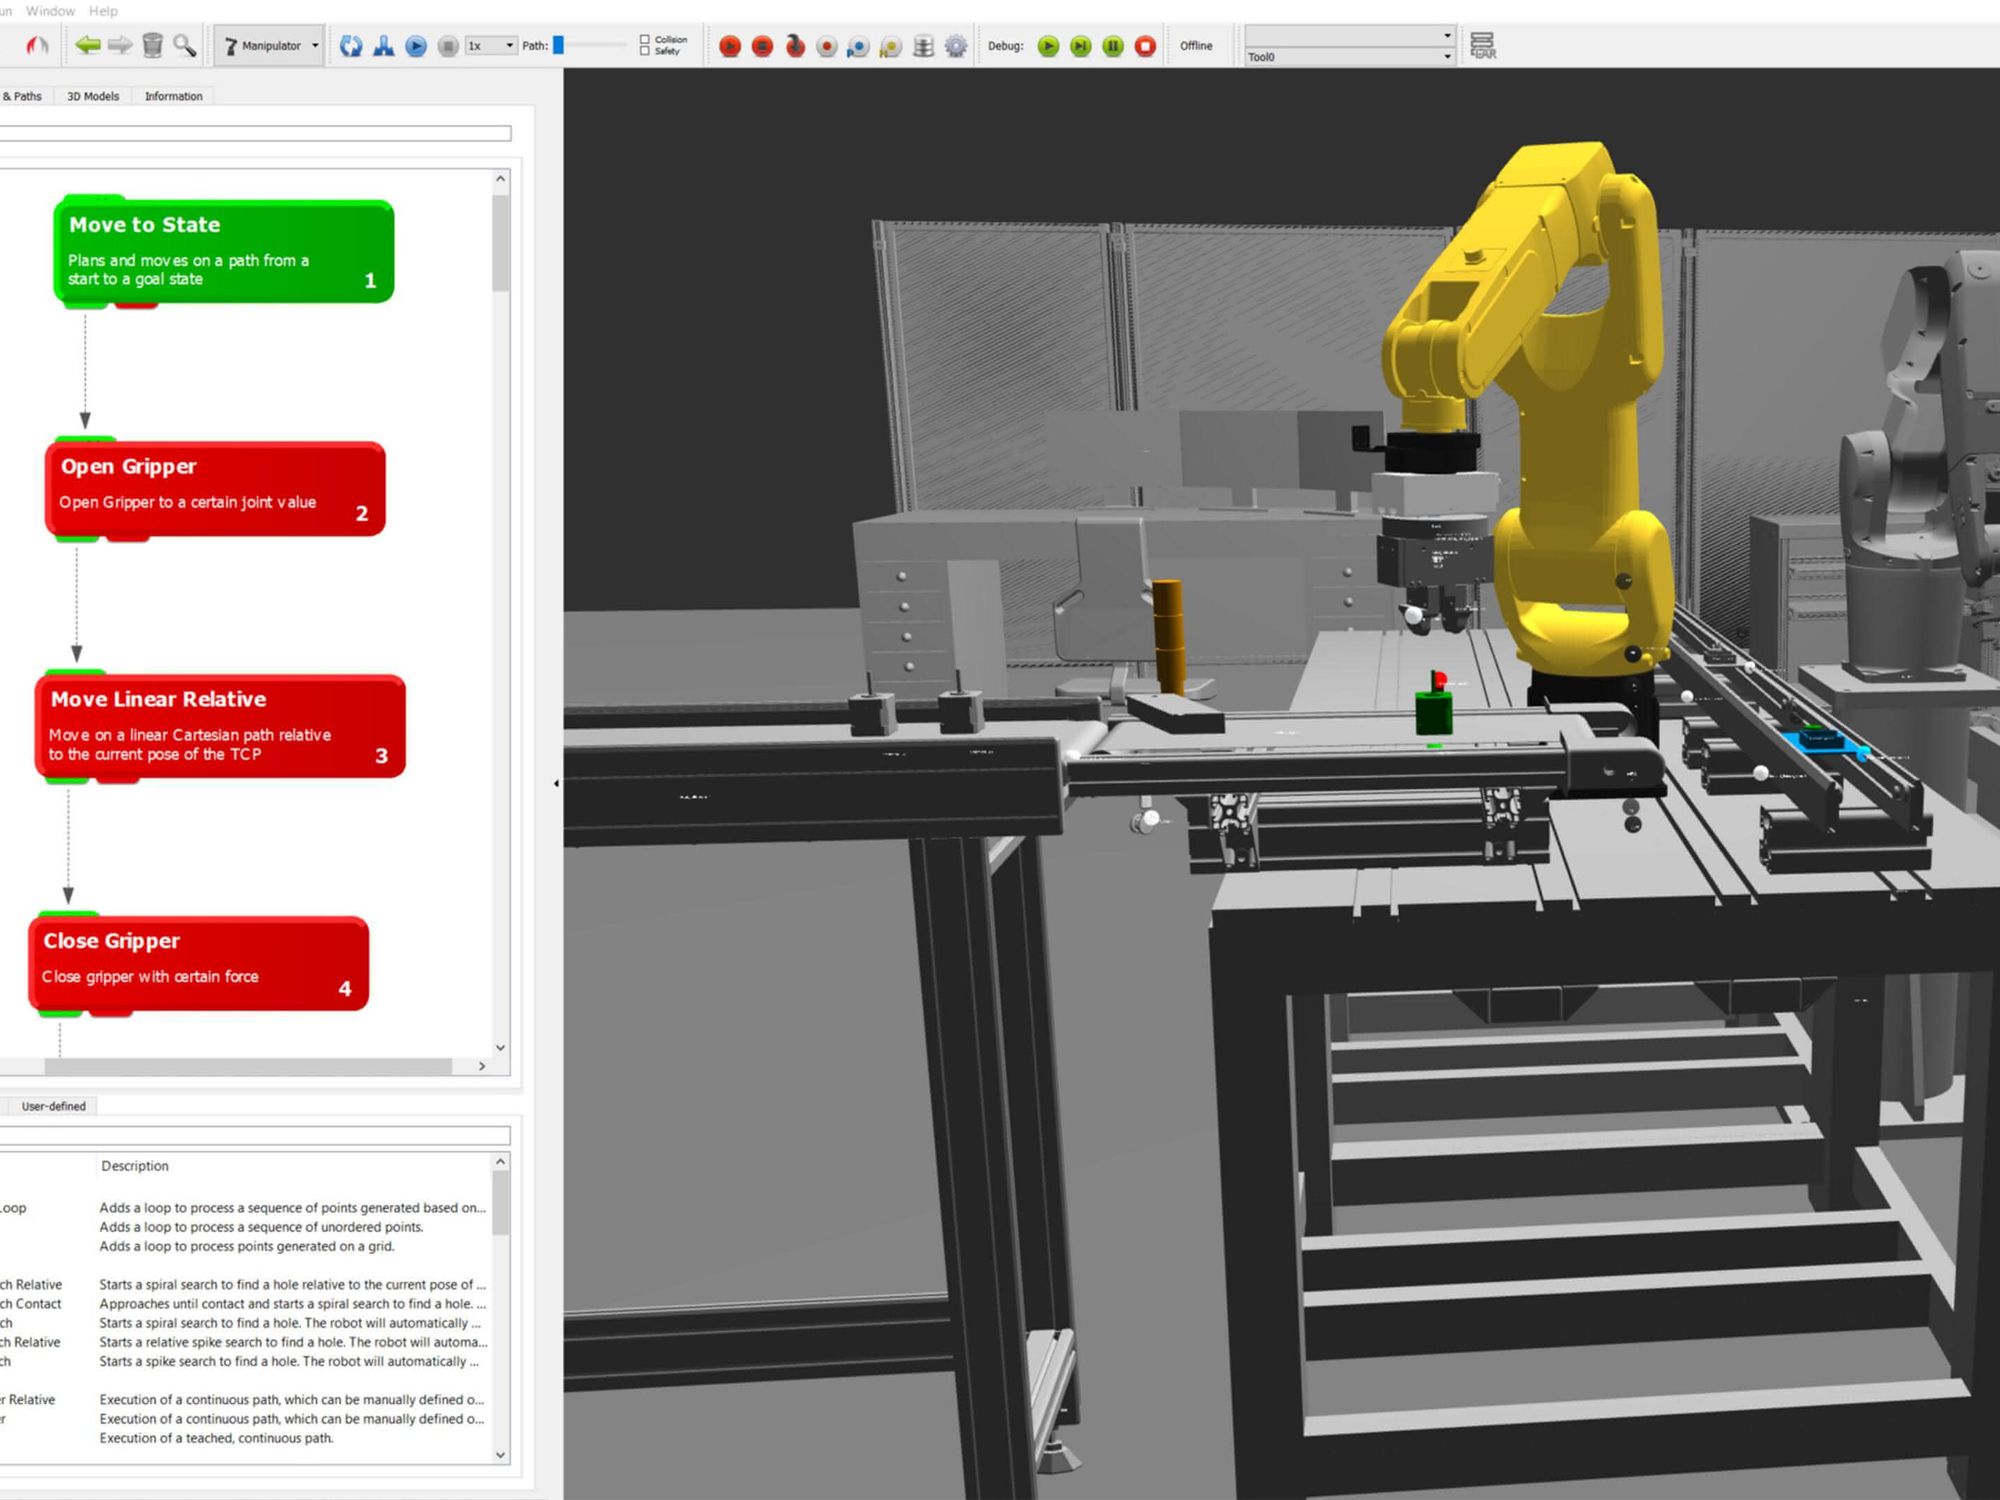Click the search field above the flowchart
This screenshot has height=1500, width=2000.
pos(255,133)
